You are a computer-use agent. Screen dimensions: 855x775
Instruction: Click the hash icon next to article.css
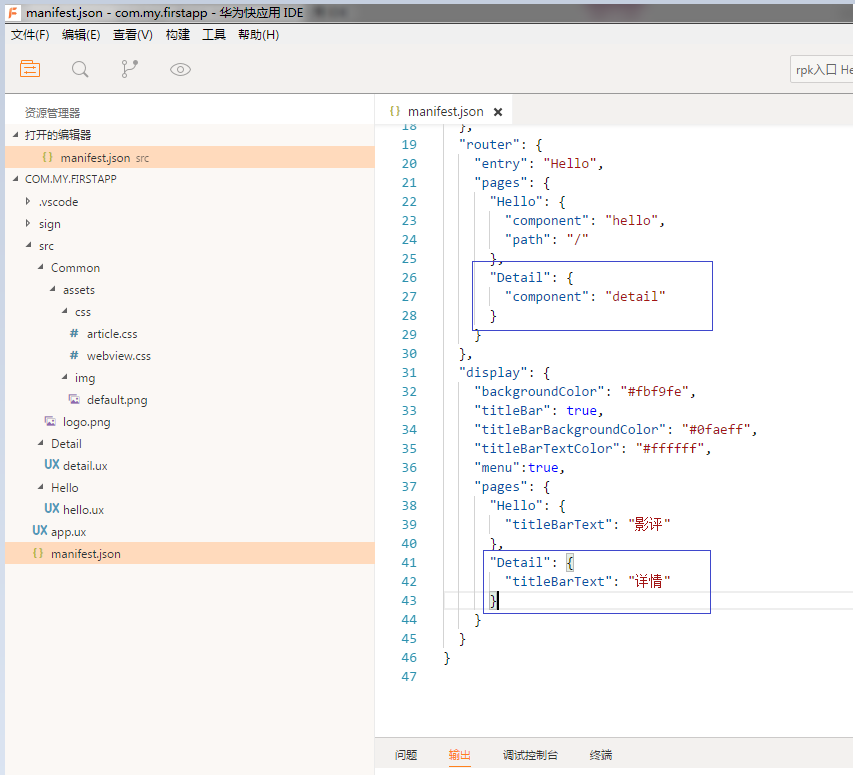point(74,333)
